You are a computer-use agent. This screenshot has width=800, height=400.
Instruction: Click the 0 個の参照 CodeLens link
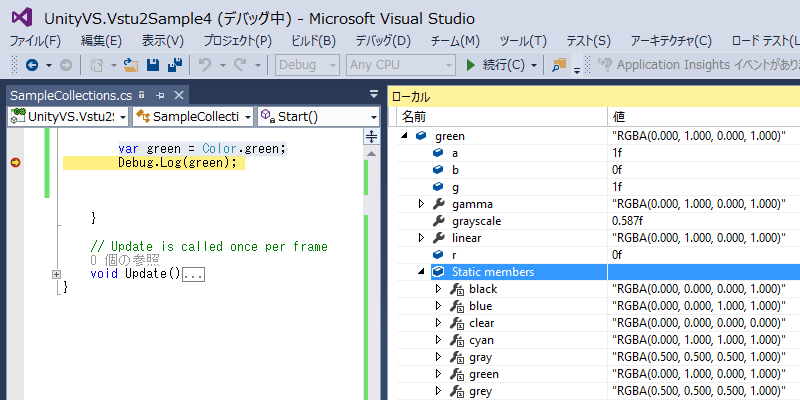[125, 260]
